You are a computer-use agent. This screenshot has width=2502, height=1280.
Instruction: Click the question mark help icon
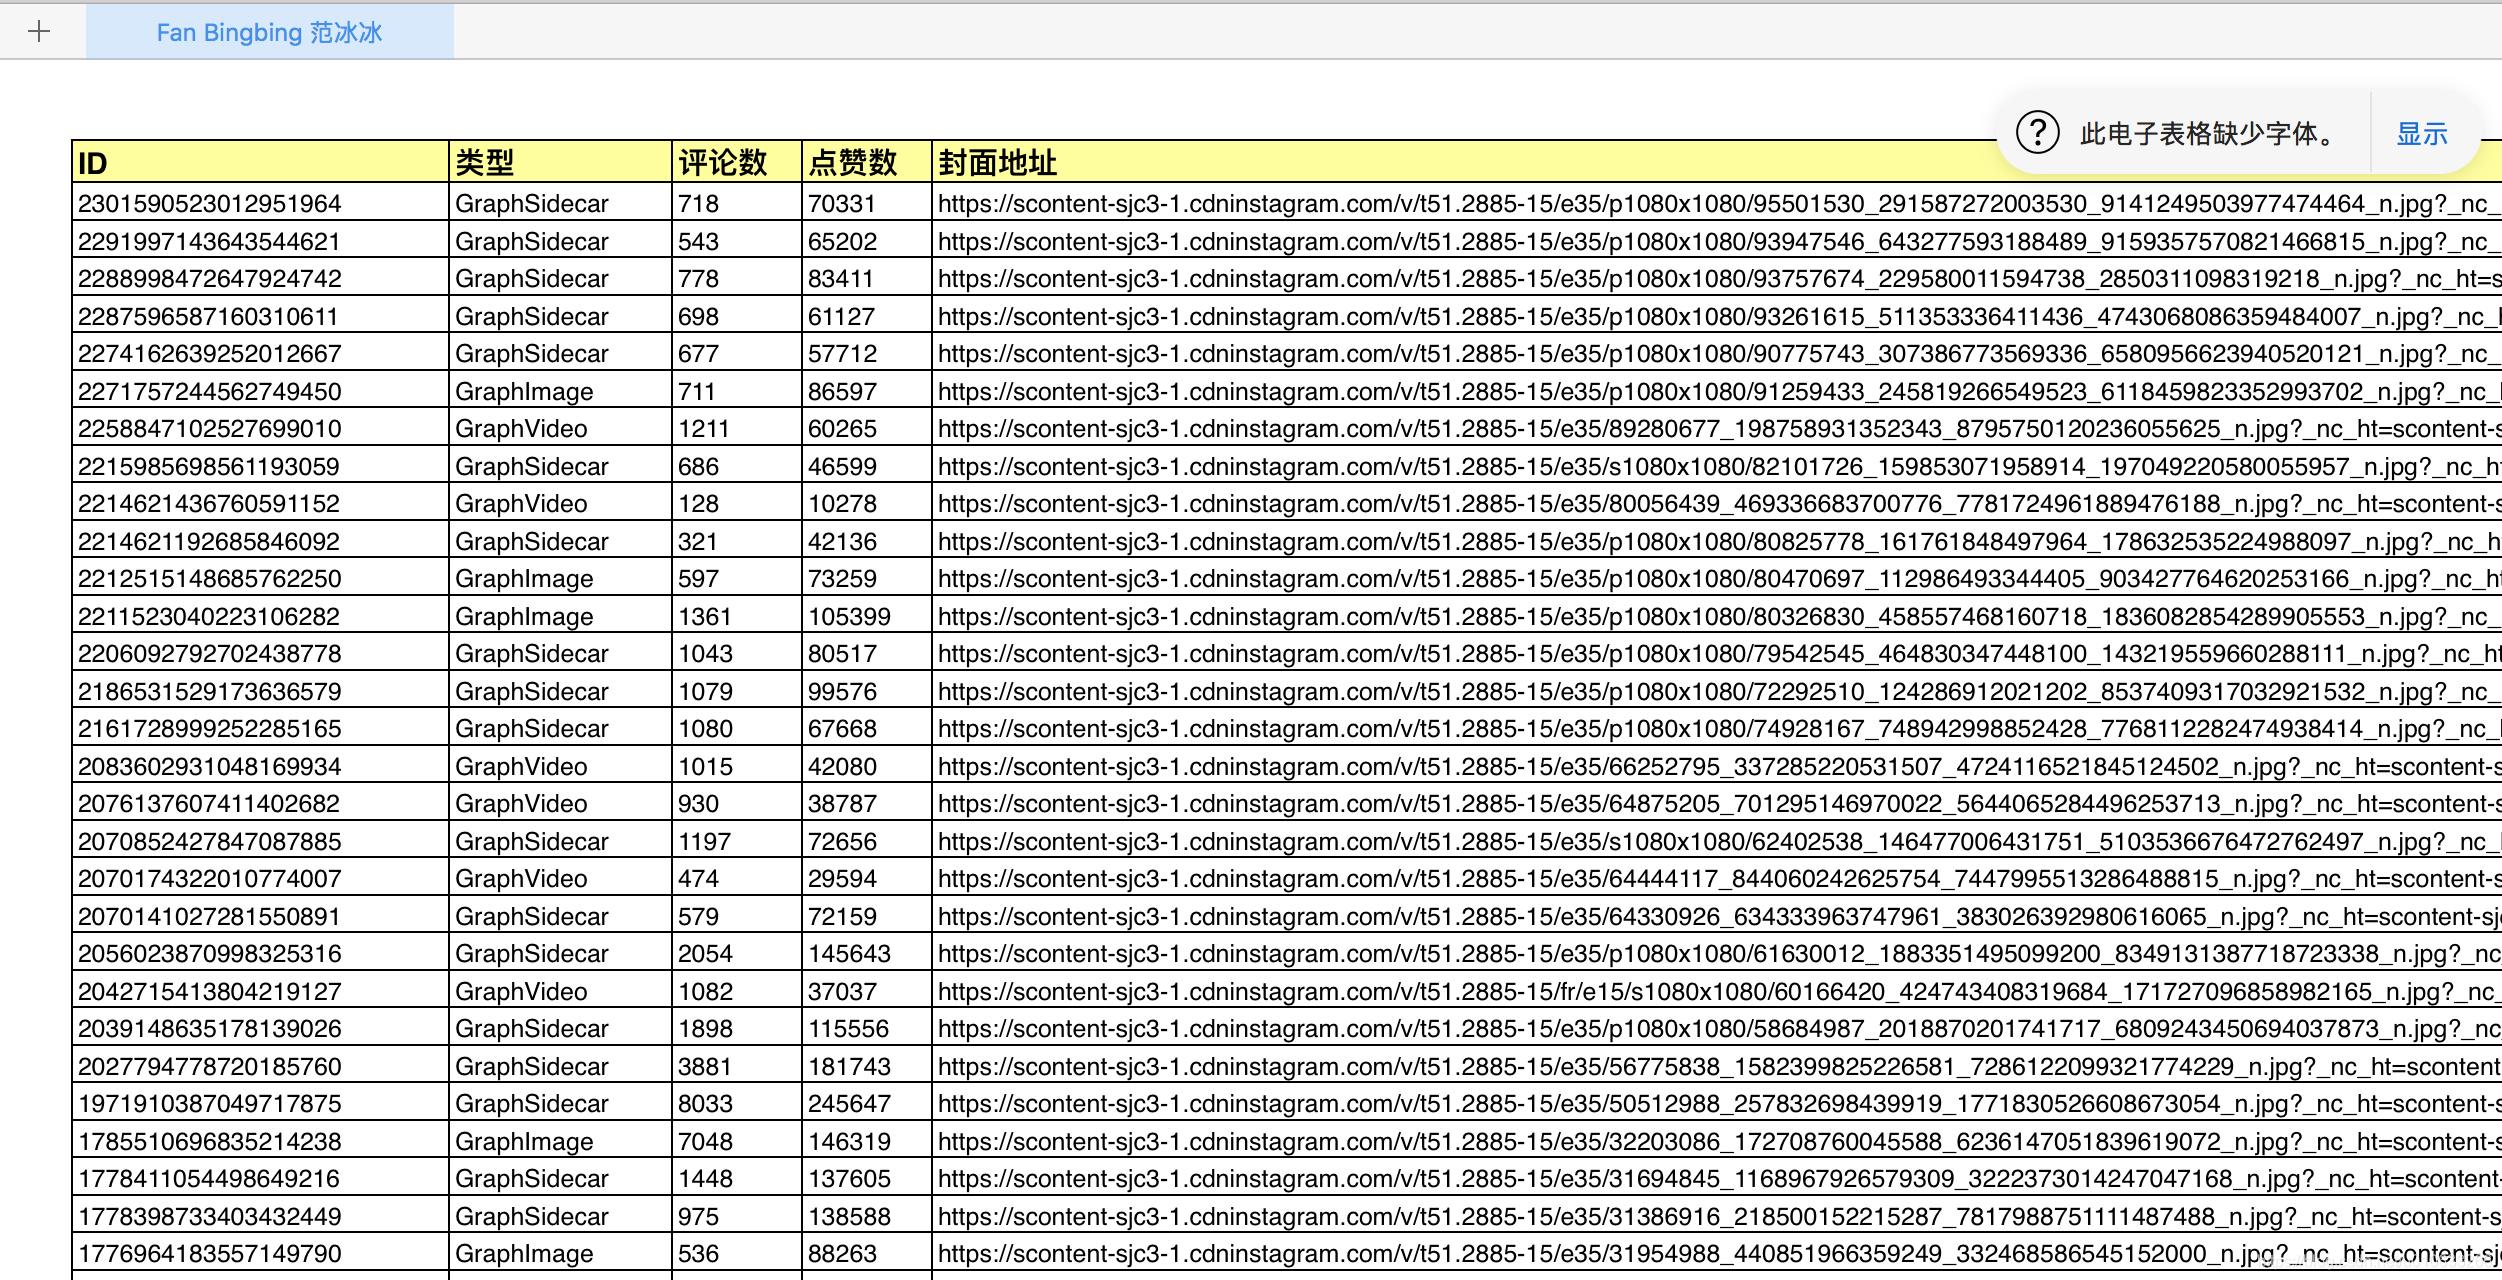(x=2037, y=133)
